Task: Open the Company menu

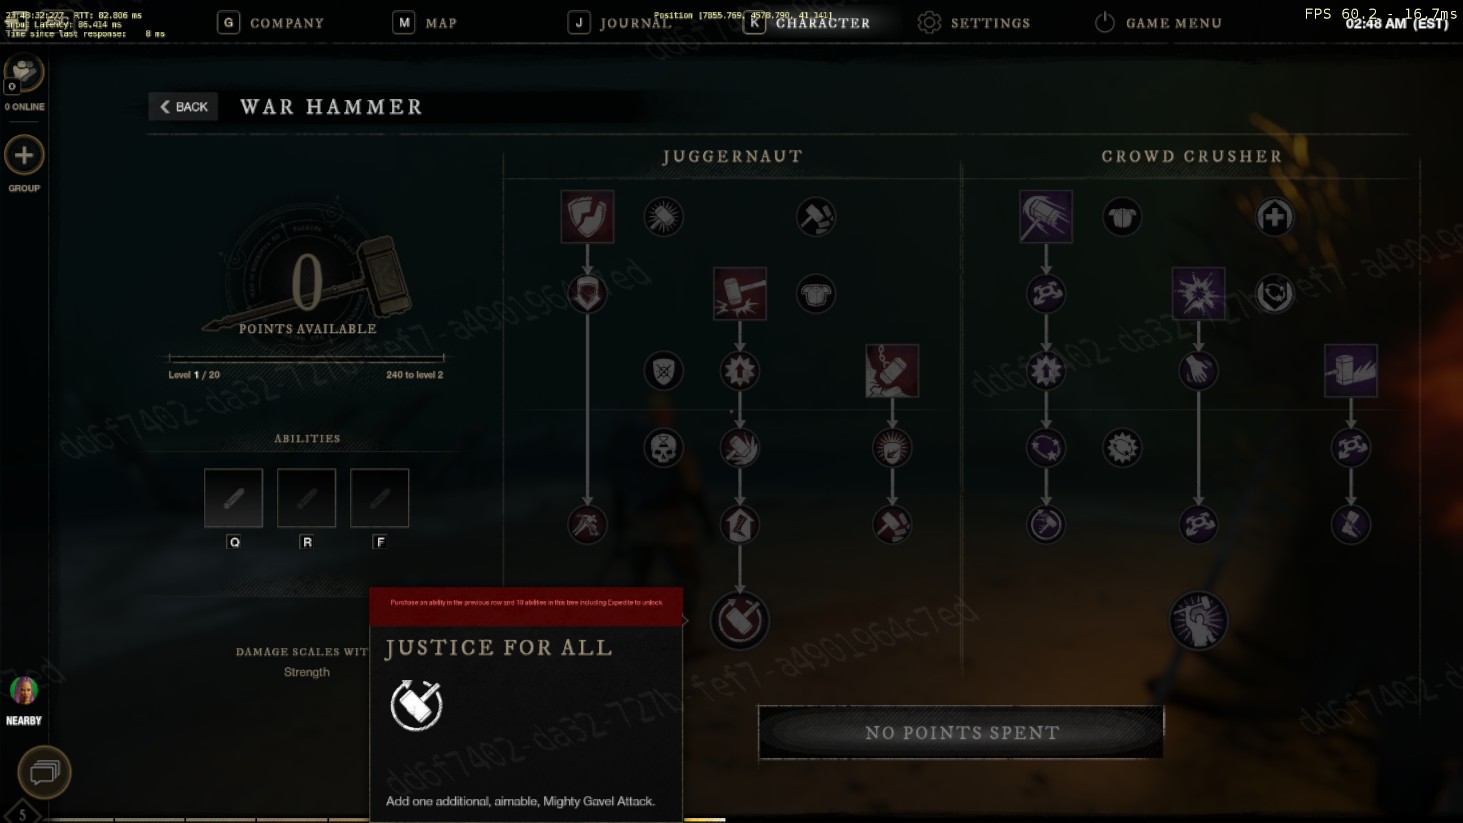Action: pos(271,22)
